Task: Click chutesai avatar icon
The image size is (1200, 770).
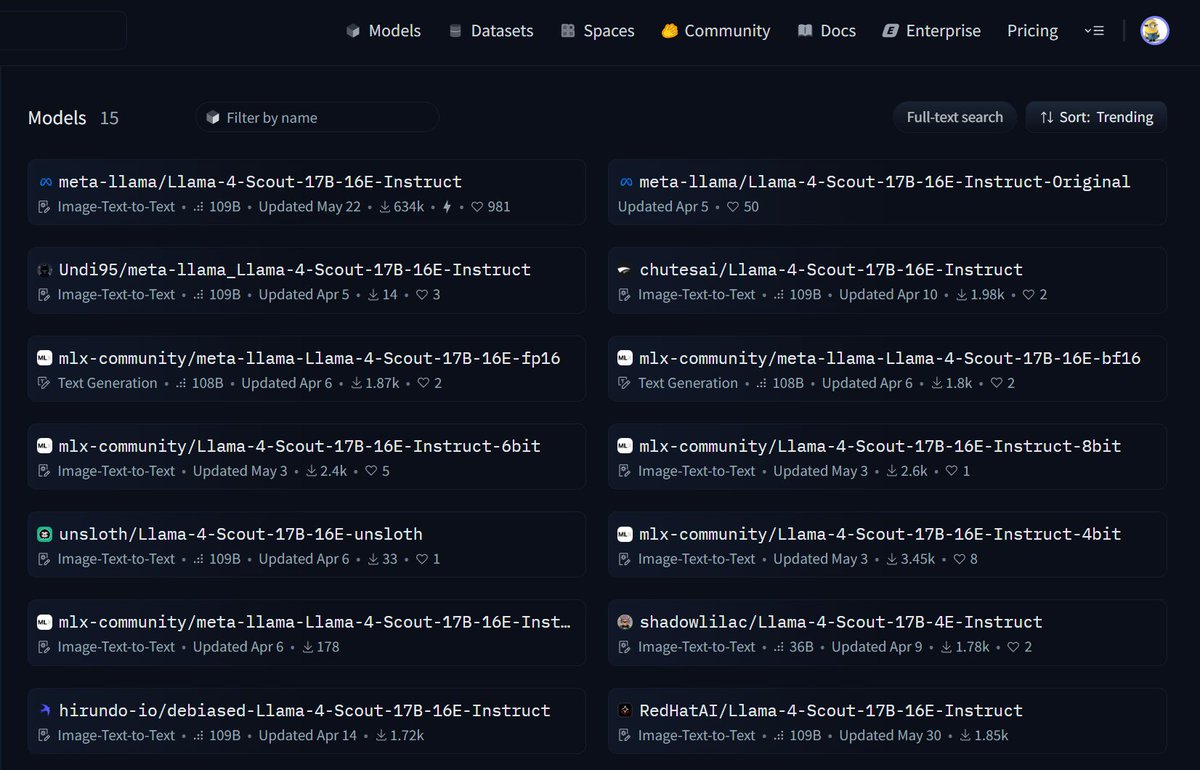Action: [625, 270]
